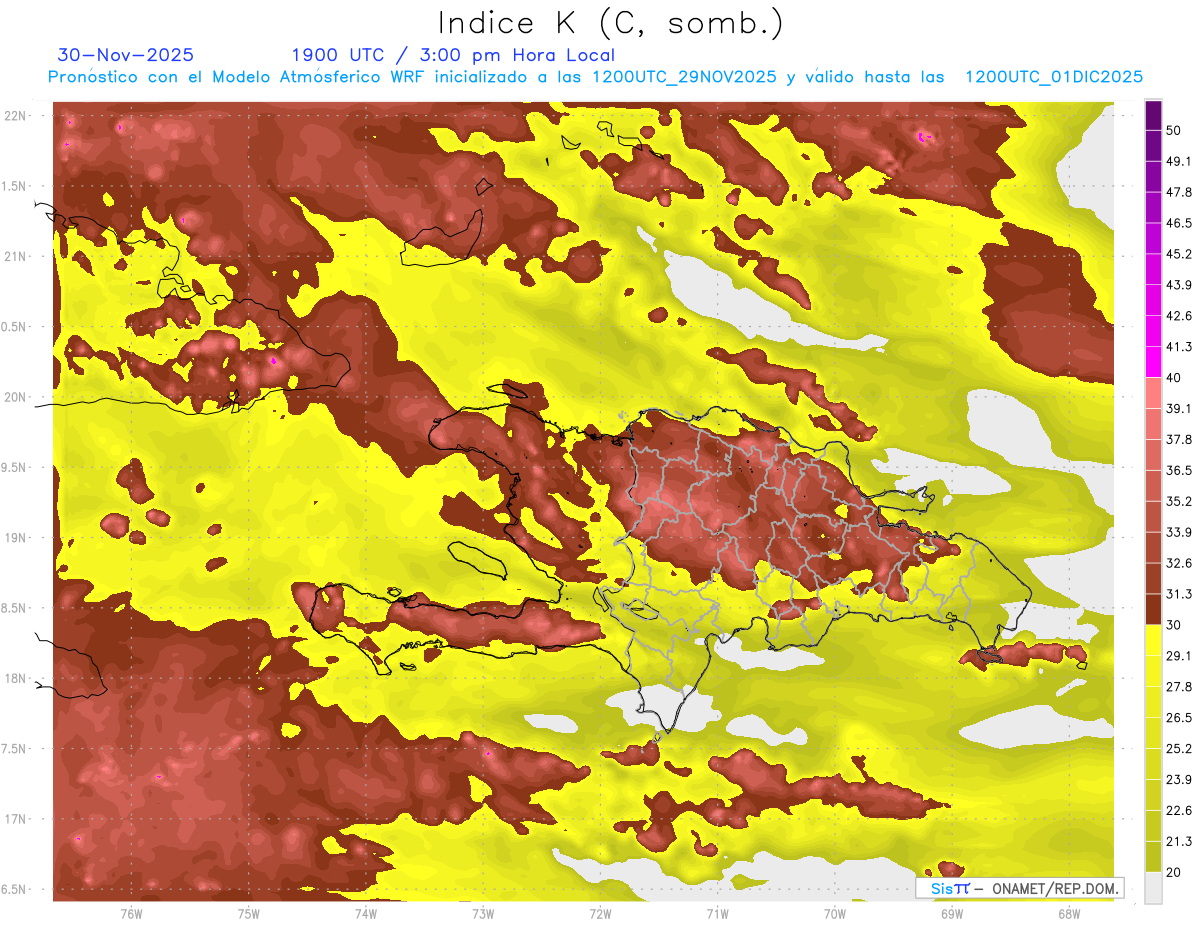Click the '45.2' color scale value

point(1179,253)
